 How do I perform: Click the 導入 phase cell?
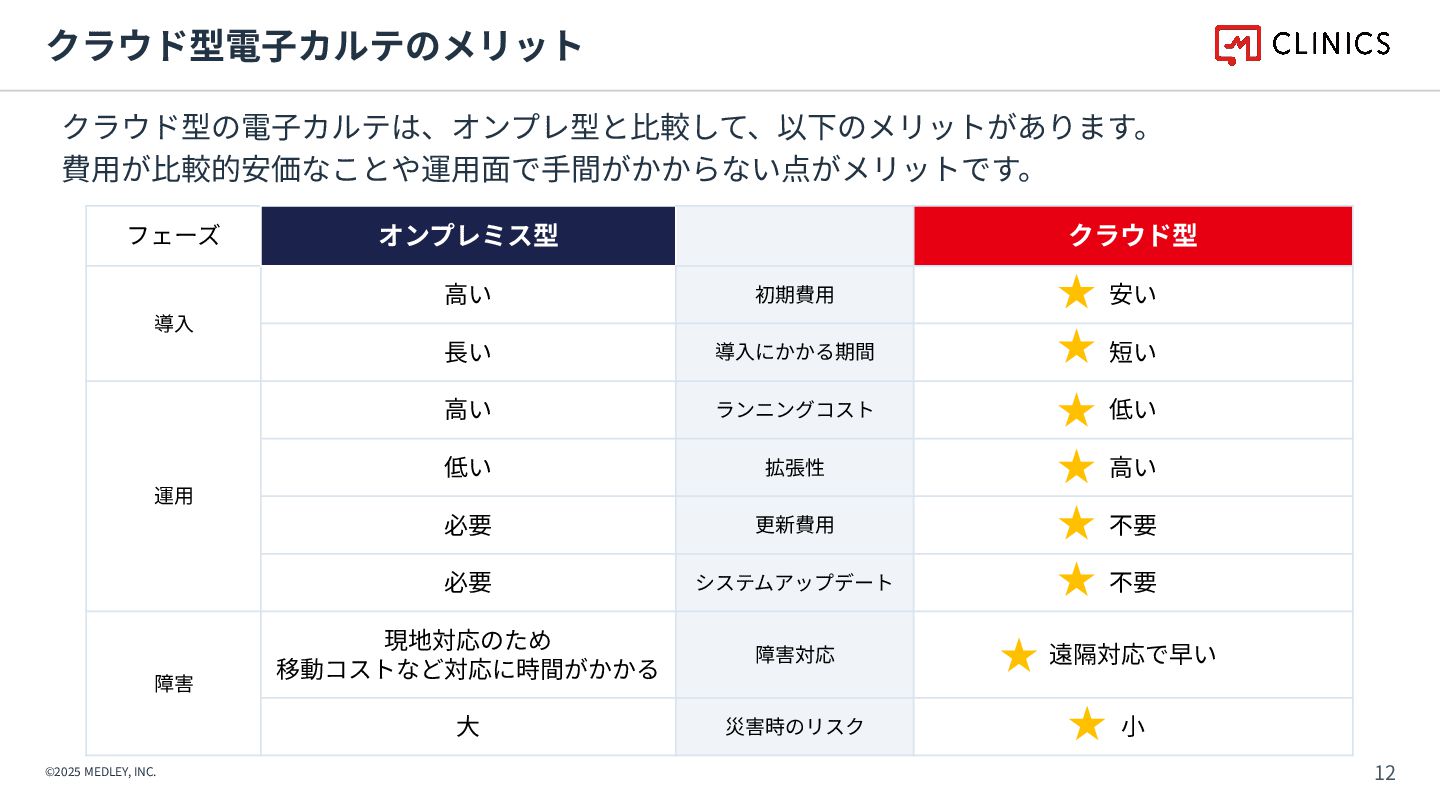[174, 323]
